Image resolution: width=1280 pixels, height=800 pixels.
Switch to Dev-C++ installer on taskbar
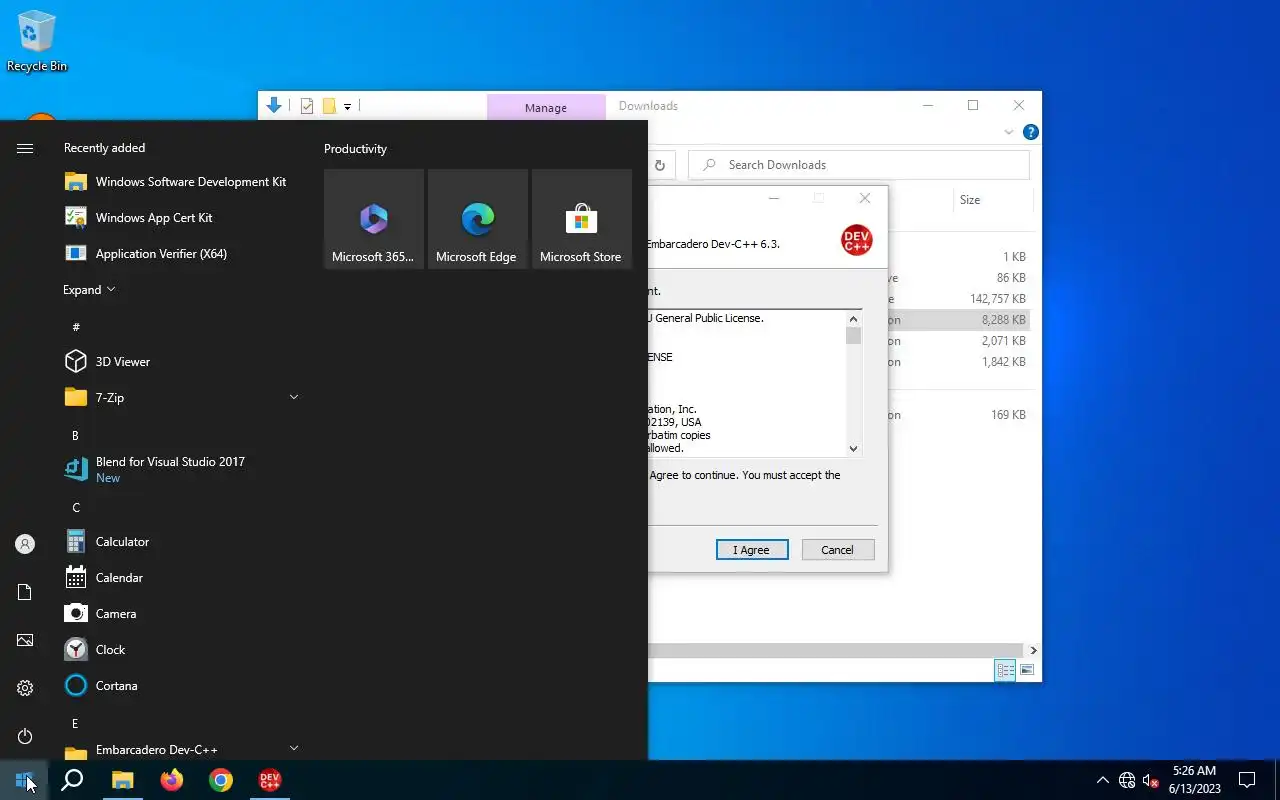click(x=269, y=780)
